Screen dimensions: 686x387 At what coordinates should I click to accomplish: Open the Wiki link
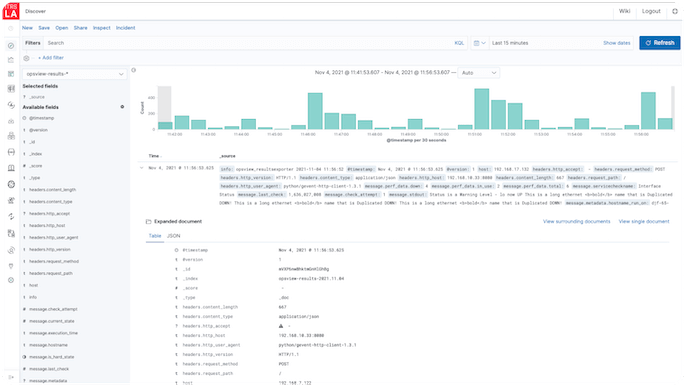[x=624, y=11]
